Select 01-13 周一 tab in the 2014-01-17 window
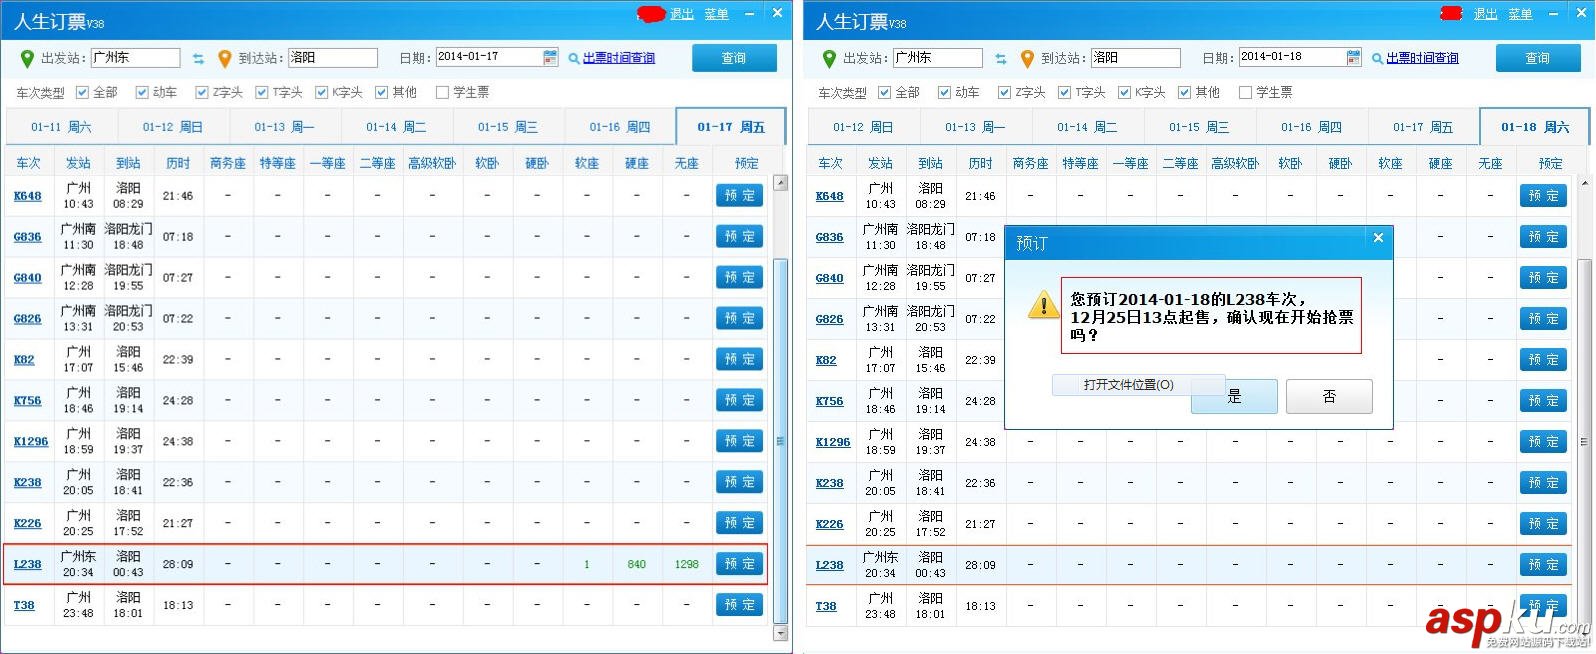The image size is (1596, 654). [284, 127]
